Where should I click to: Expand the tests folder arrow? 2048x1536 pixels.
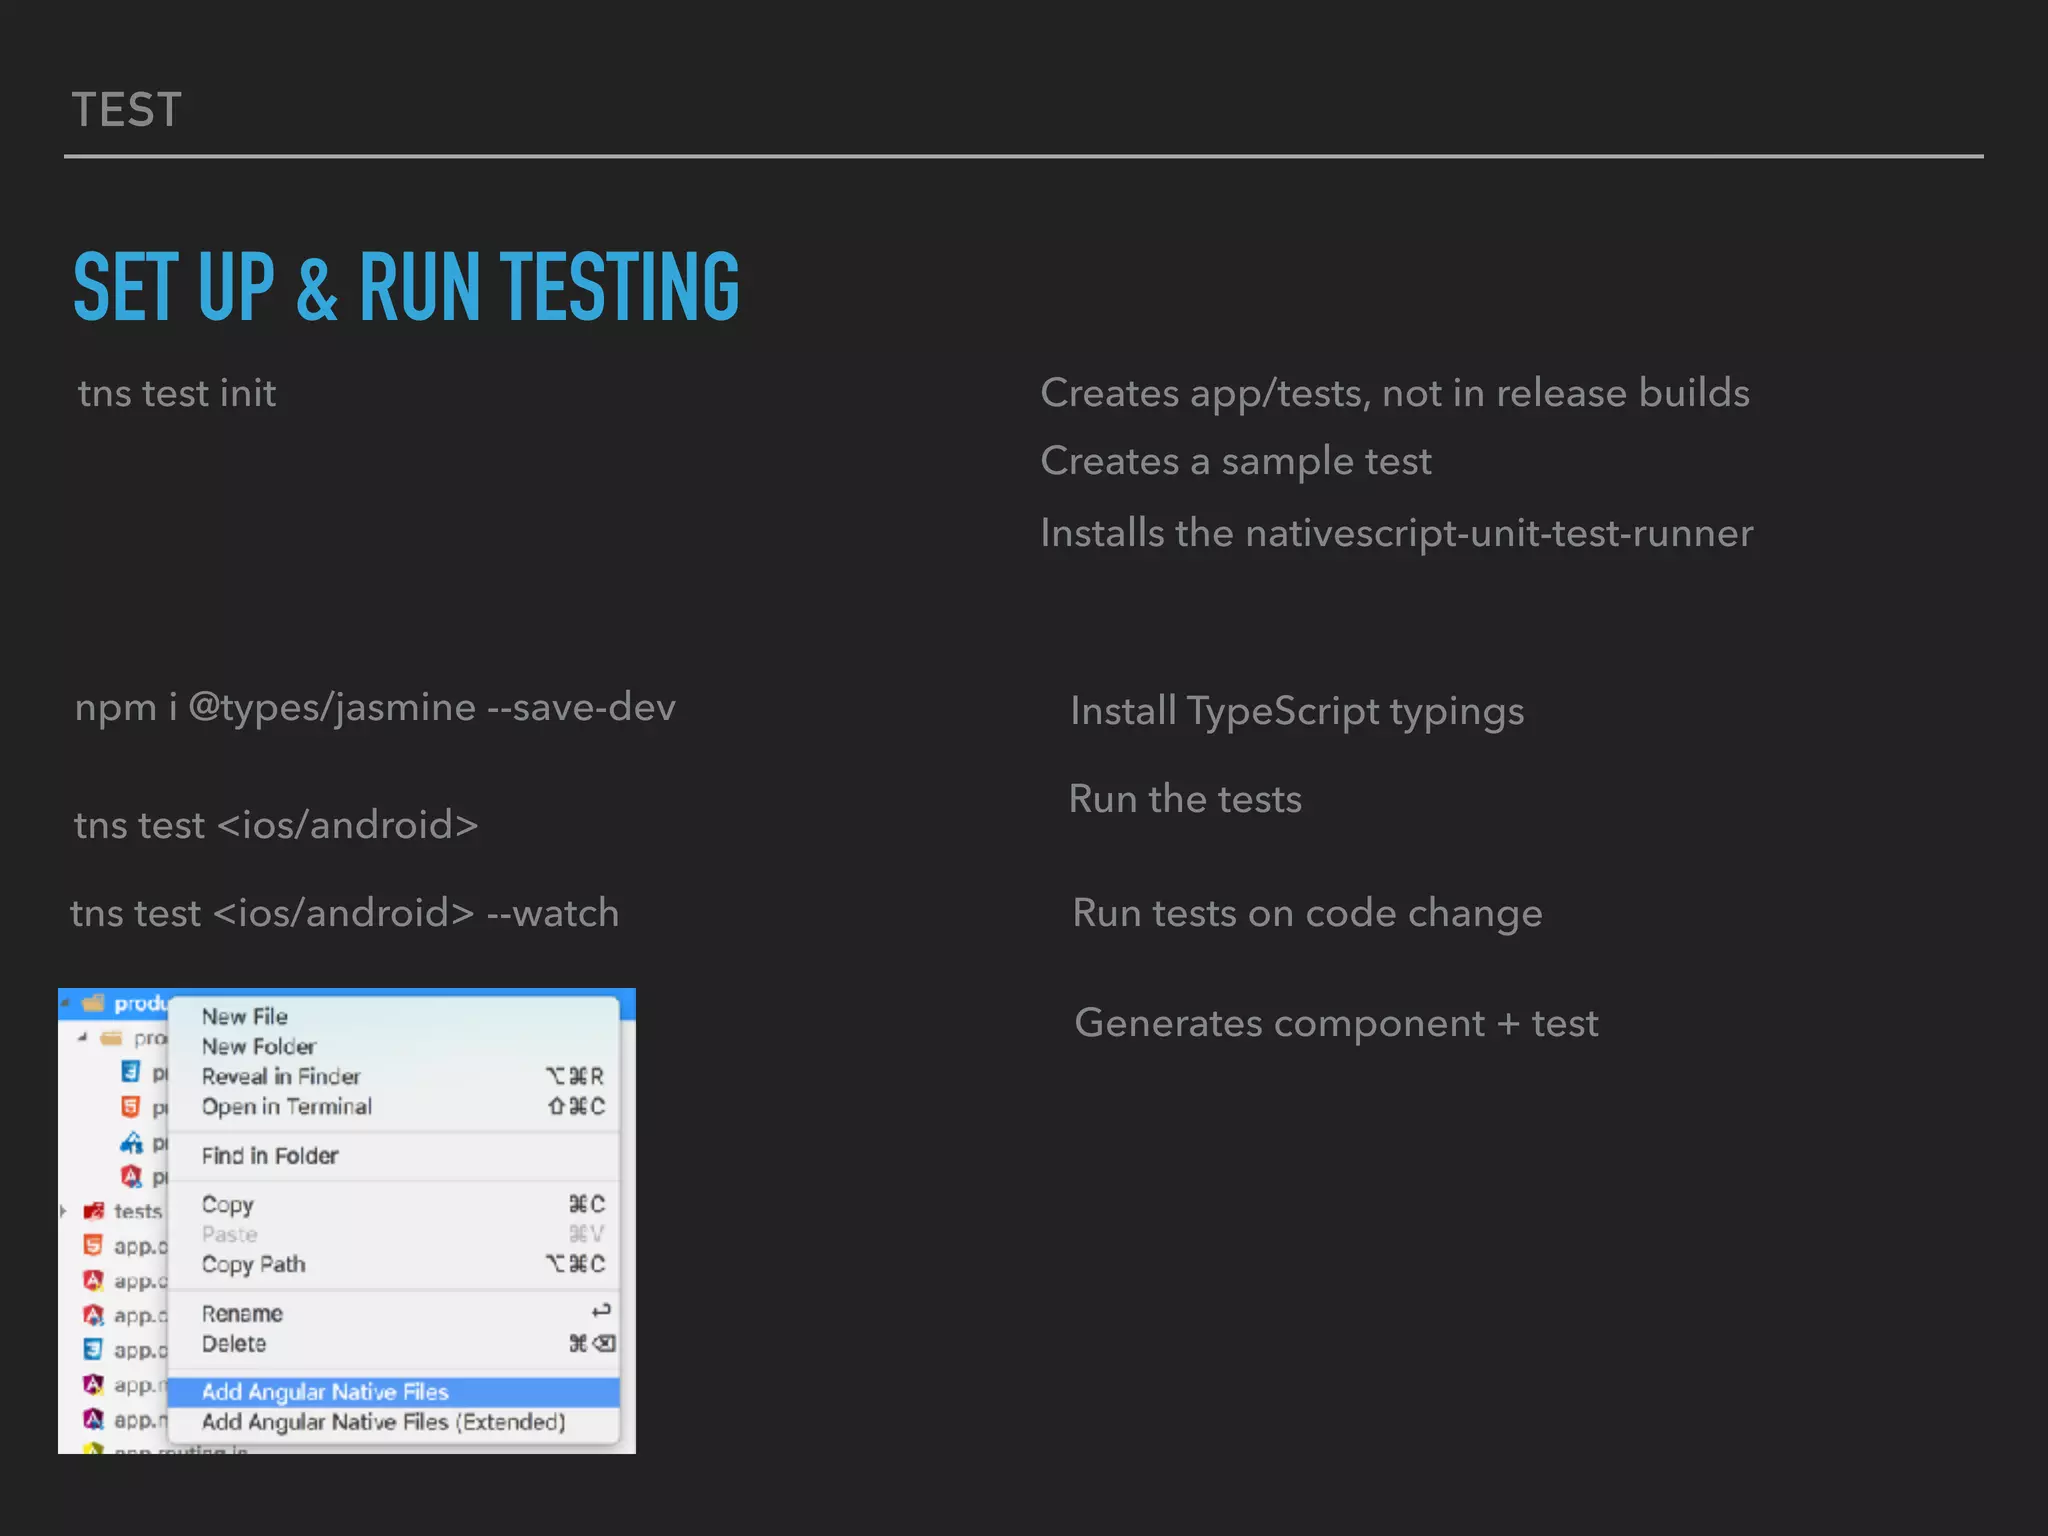click(x=64, y=1211)
